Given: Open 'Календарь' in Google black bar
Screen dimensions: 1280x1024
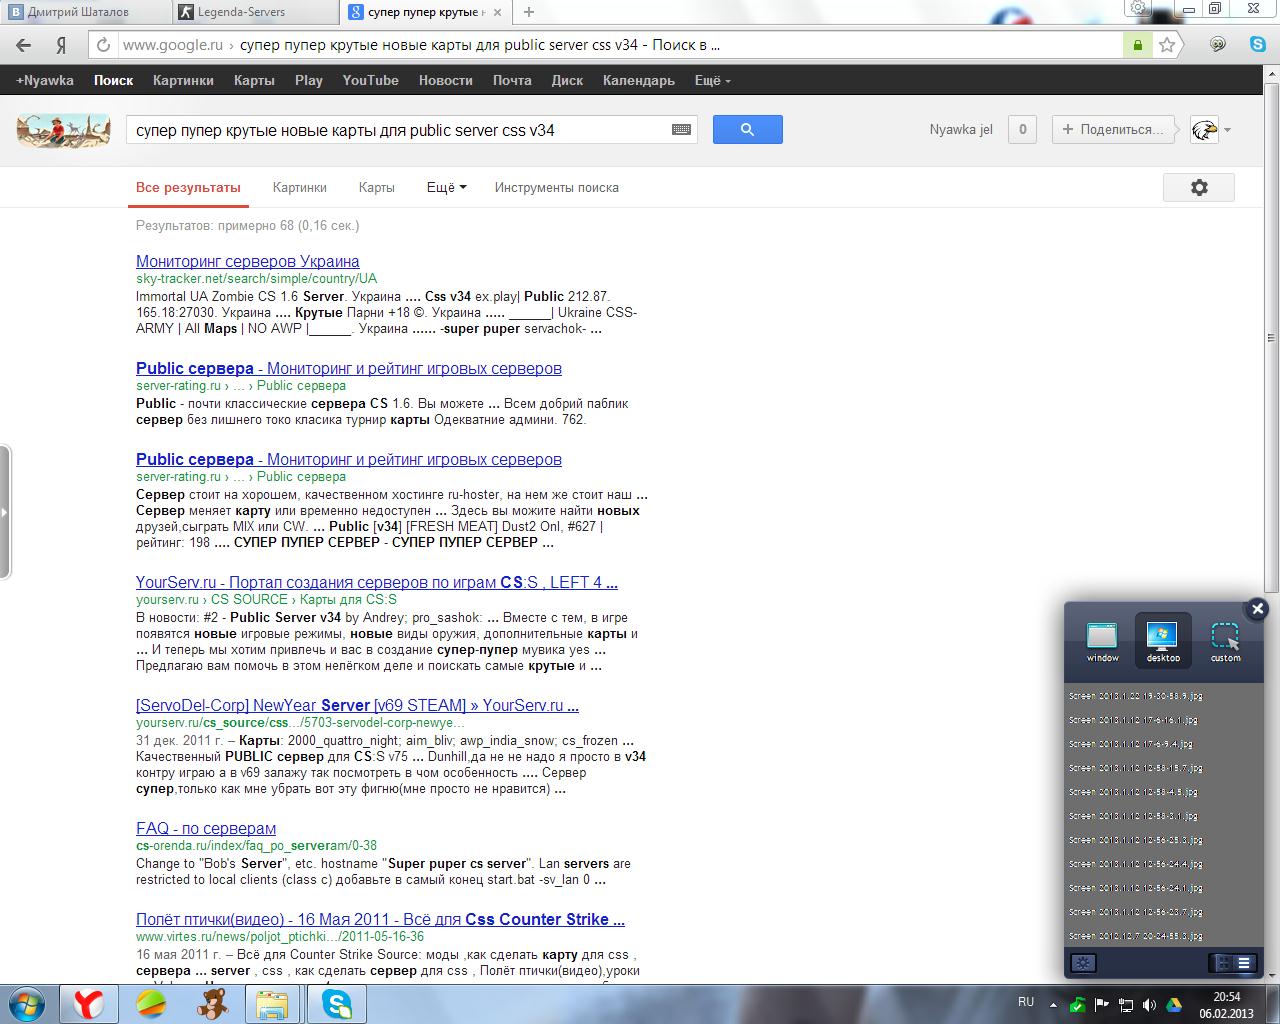Looking at the screenshot, I should [638, 81].
